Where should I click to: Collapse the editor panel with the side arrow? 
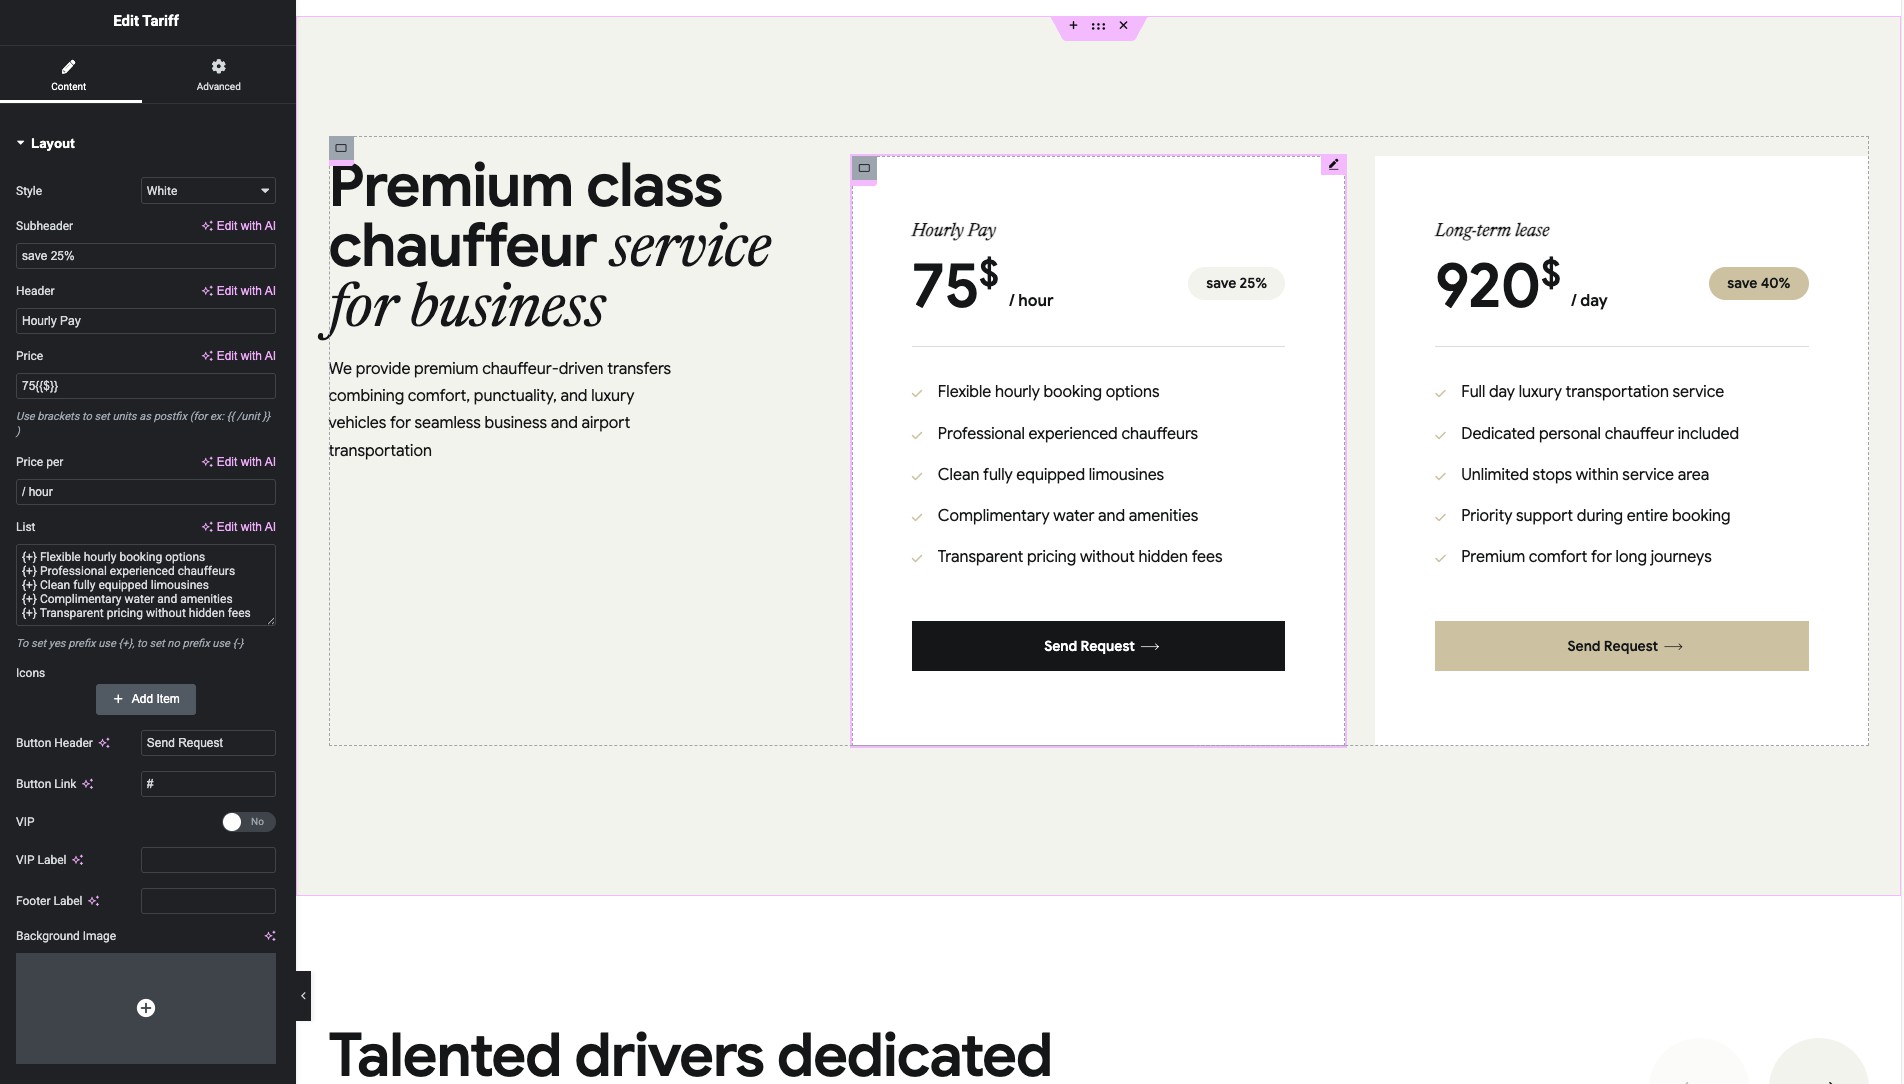303,996
